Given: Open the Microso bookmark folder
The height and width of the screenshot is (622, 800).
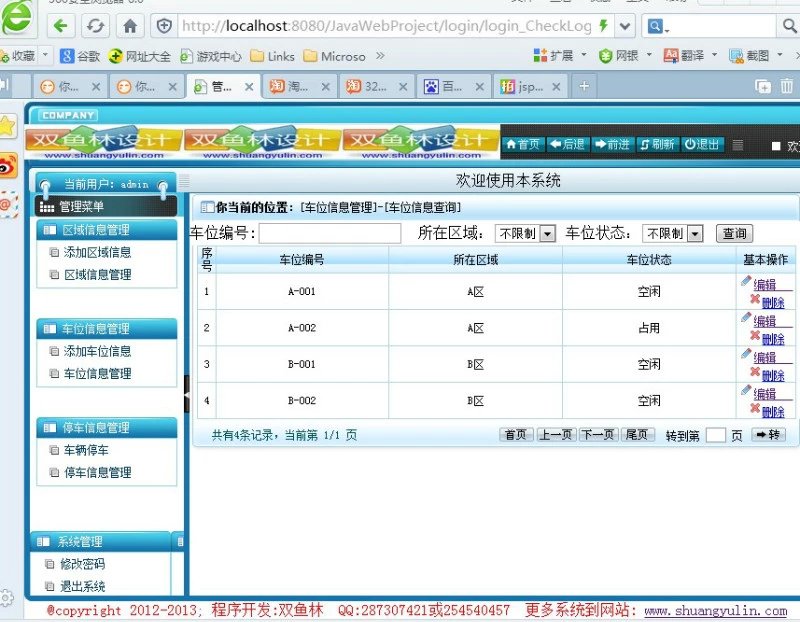Looking at the screenshot, I should [334, 56].
